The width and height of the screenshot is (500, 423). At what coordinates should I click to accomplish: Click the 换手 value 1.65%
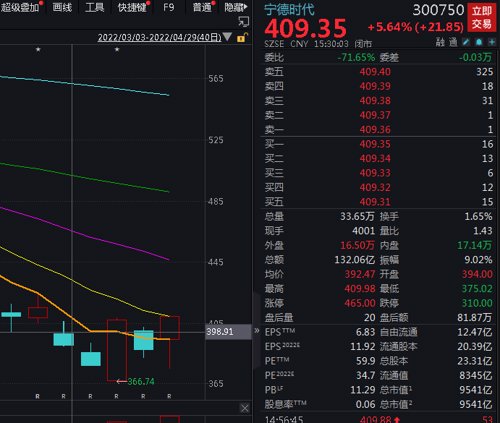point(479,216)
